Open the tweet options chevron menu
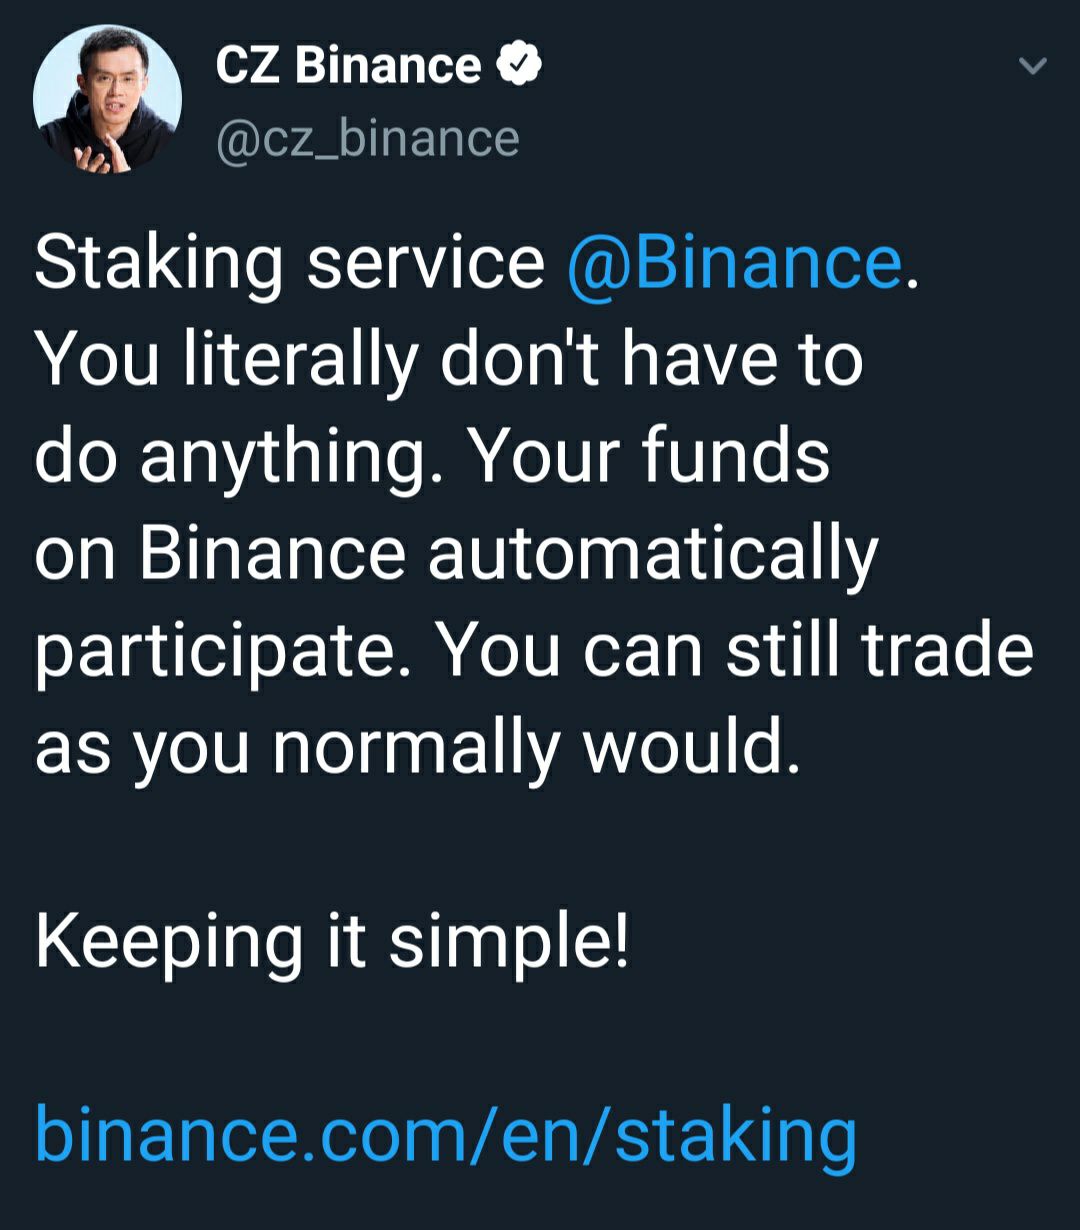The height and width of the screenshot is (1230, 1080). coord(1032,67)
